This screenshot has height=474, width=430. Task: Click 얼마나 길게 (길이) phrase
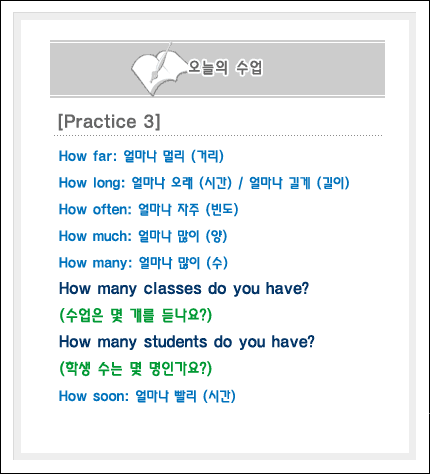coord(299,183)
